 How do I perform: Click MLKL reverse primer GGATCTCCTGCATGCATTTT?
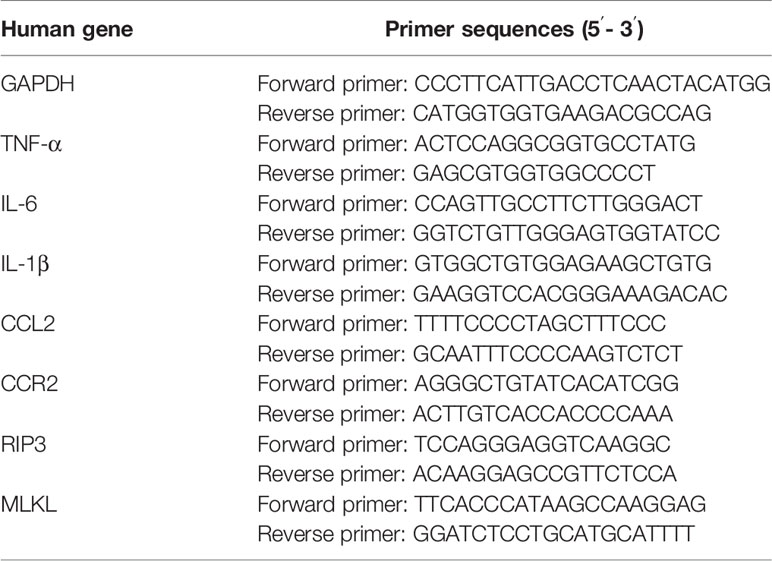coord(553,533)
